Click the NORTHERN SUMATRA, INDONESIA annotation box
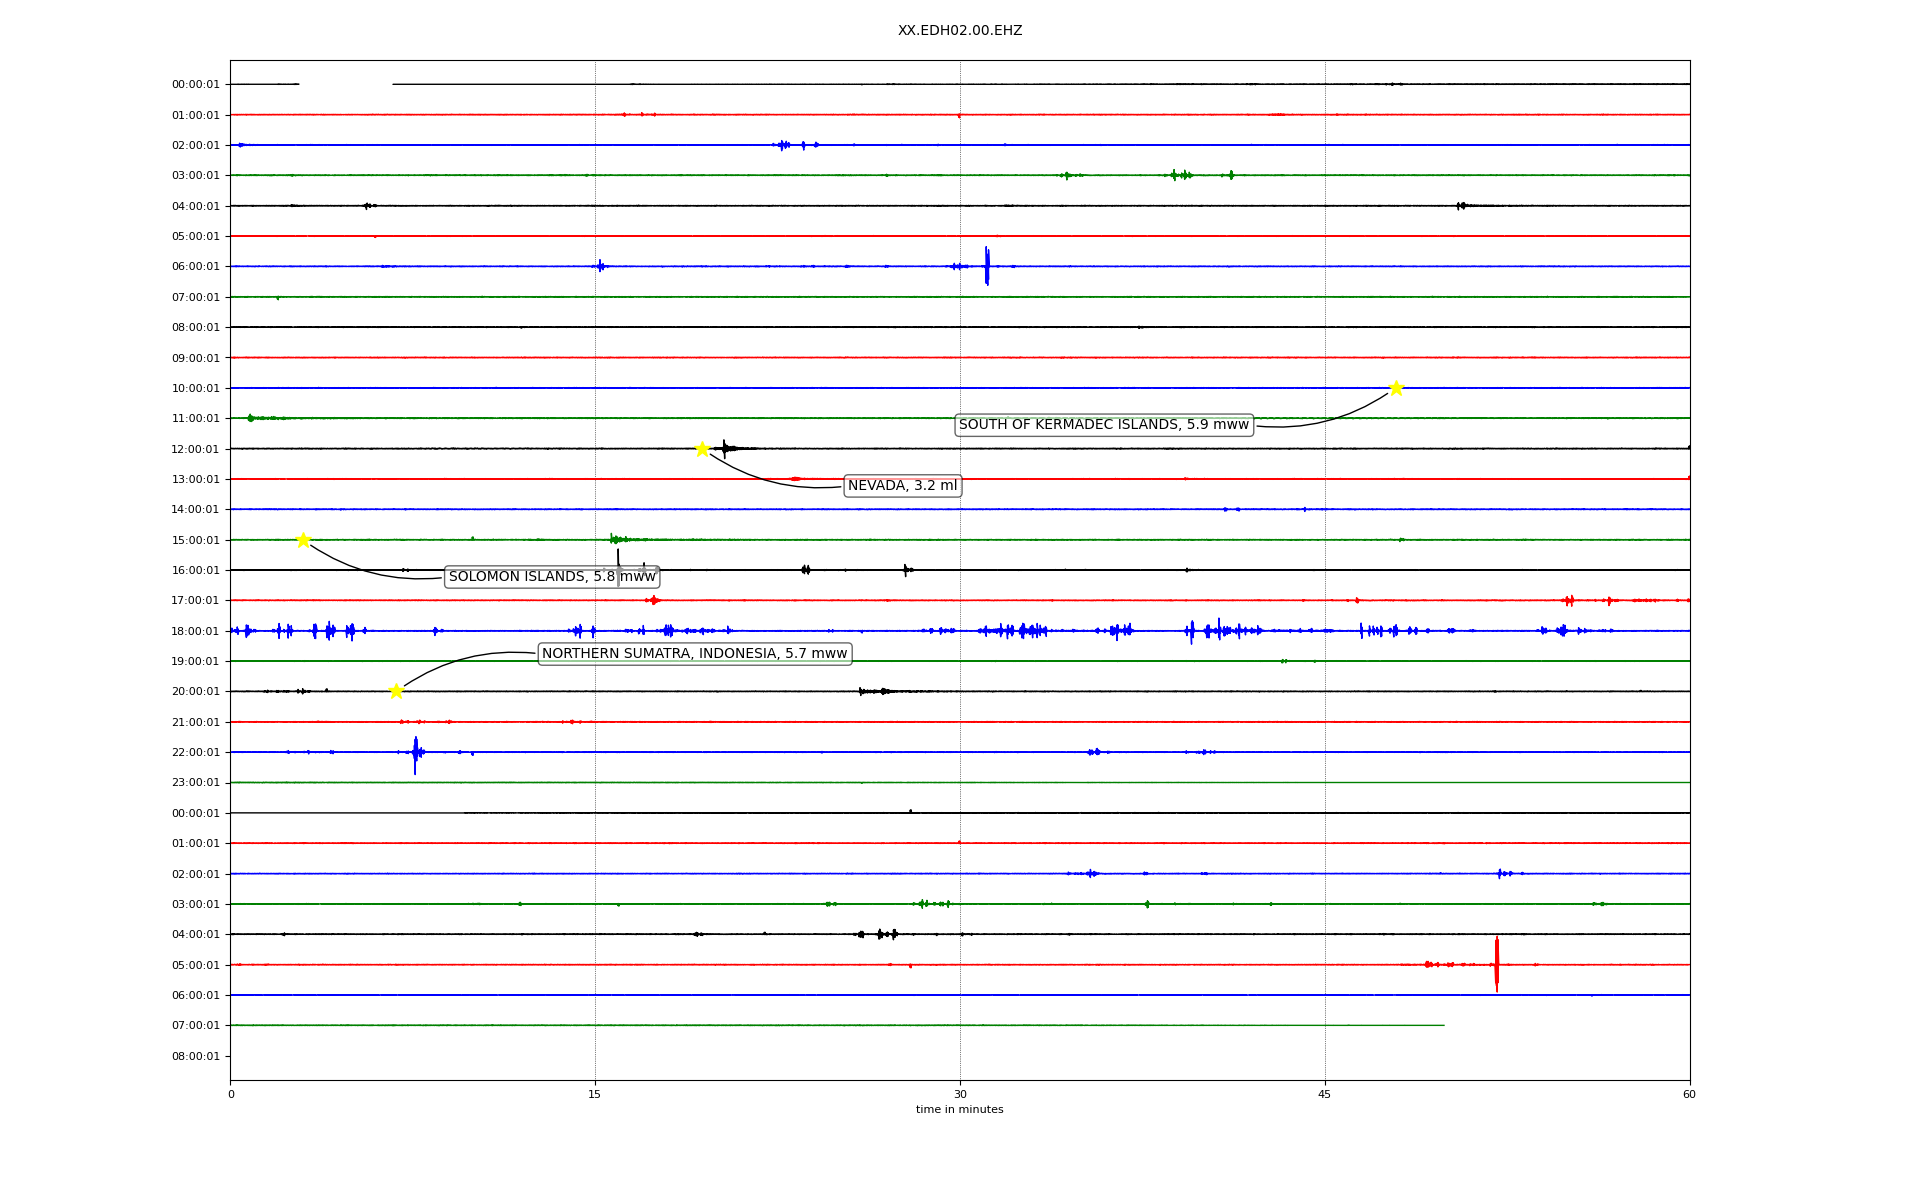This screenshot has width=1920, height=1200. pos(694,654)
